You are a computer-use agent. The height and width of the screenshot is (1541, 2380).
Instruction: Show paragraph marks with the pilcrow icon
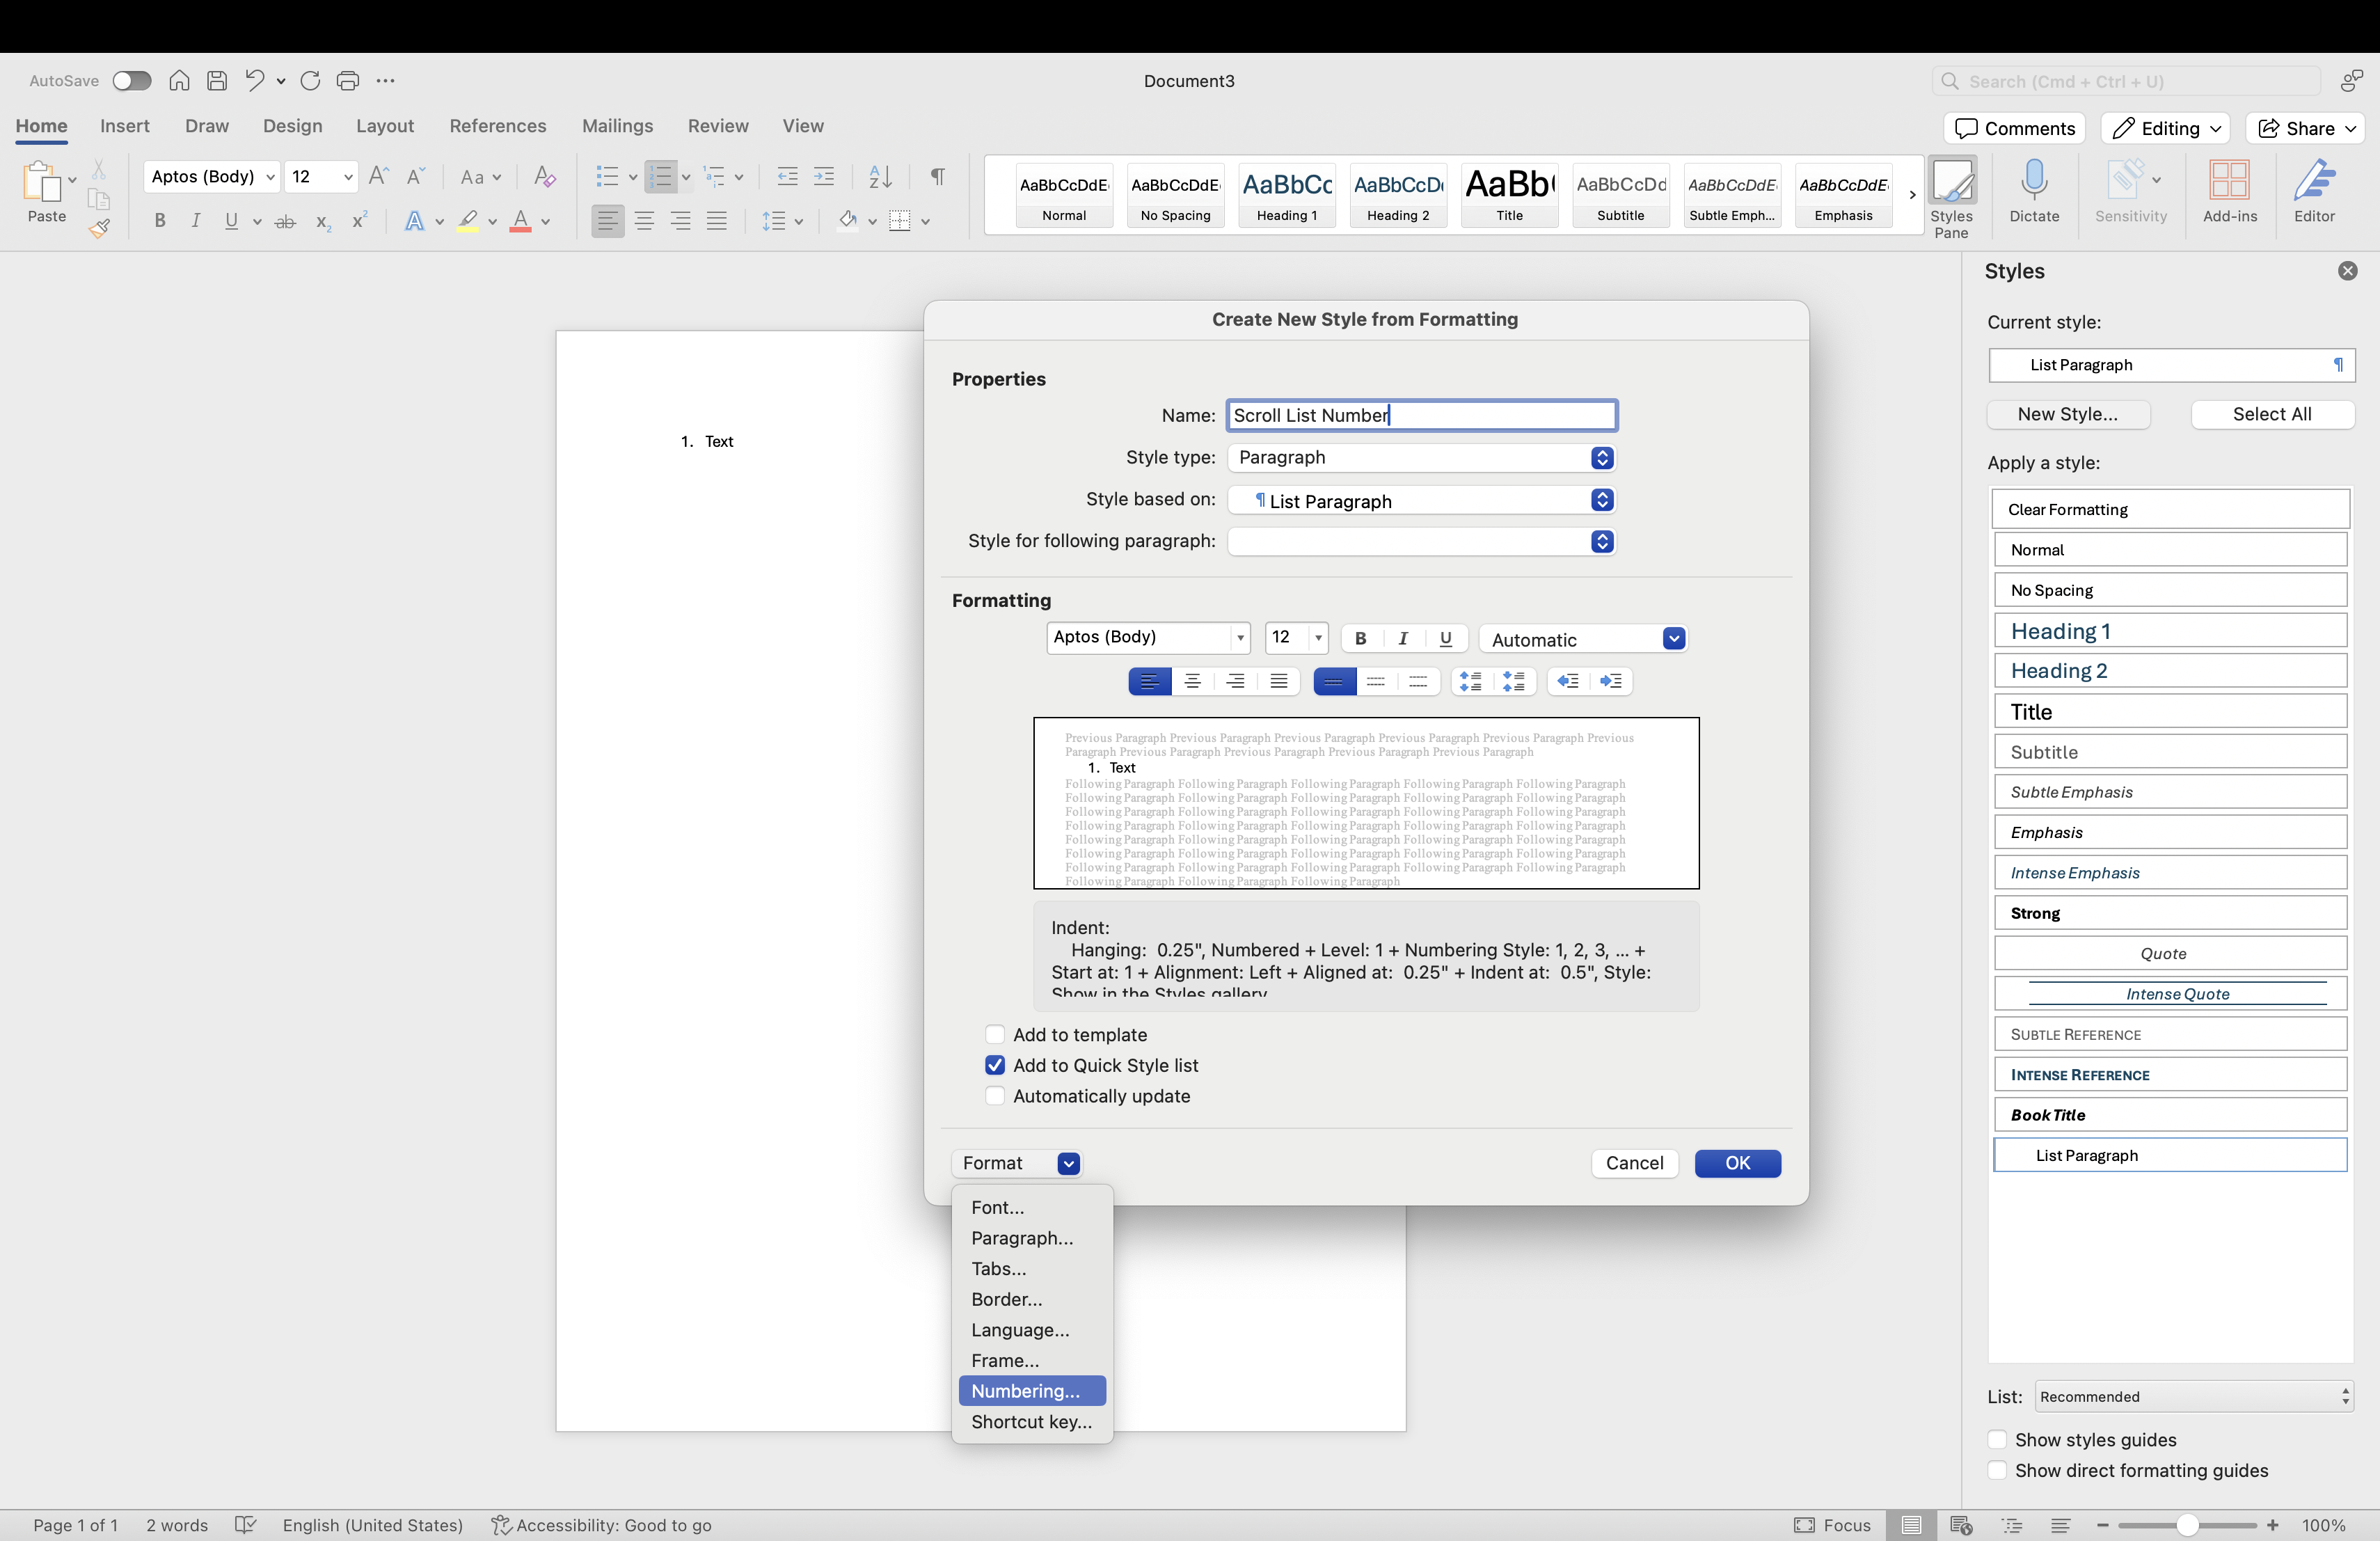(x=937, y=176)
